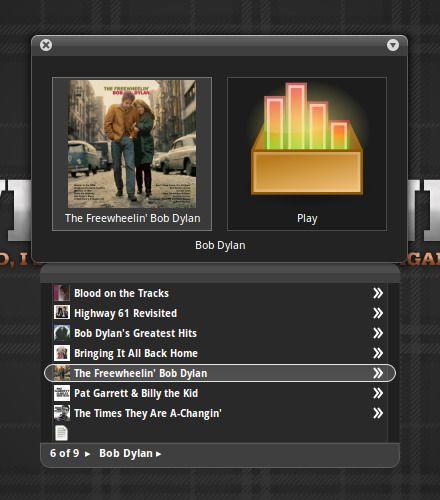Screen dimensions: 440x500
Task: Select The Freewheelin' Bob Dylan album cover
Action: coord(132,144)
